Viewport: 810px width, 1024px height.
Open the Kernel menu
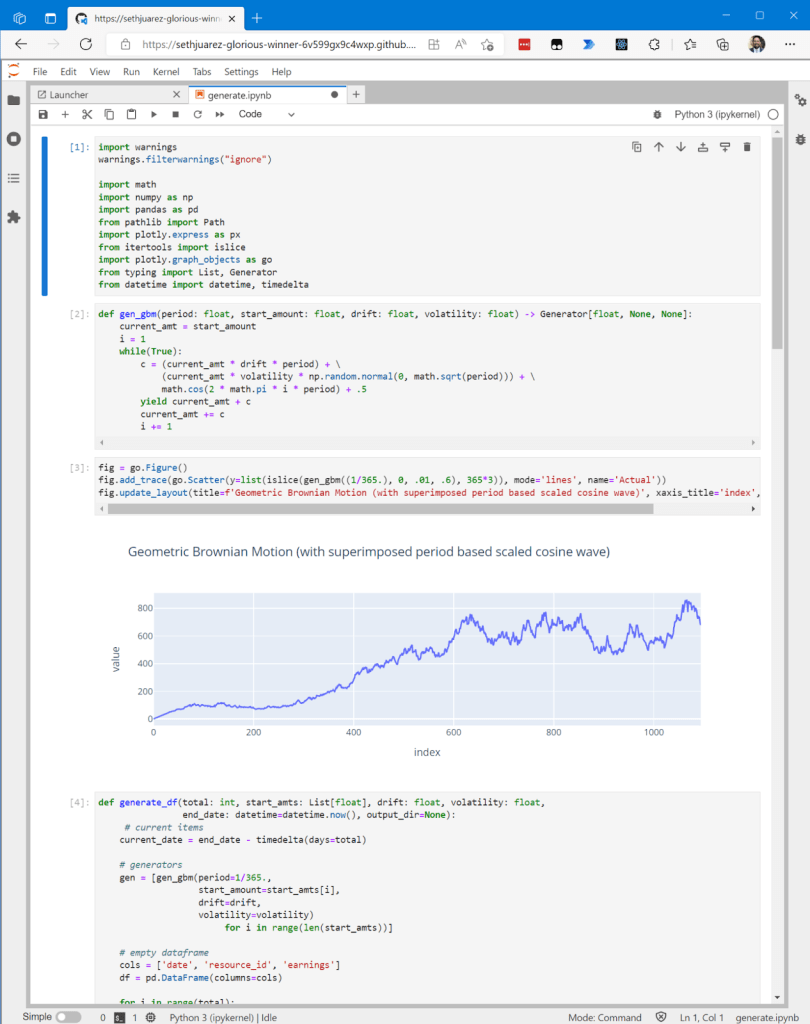(166, 72)
